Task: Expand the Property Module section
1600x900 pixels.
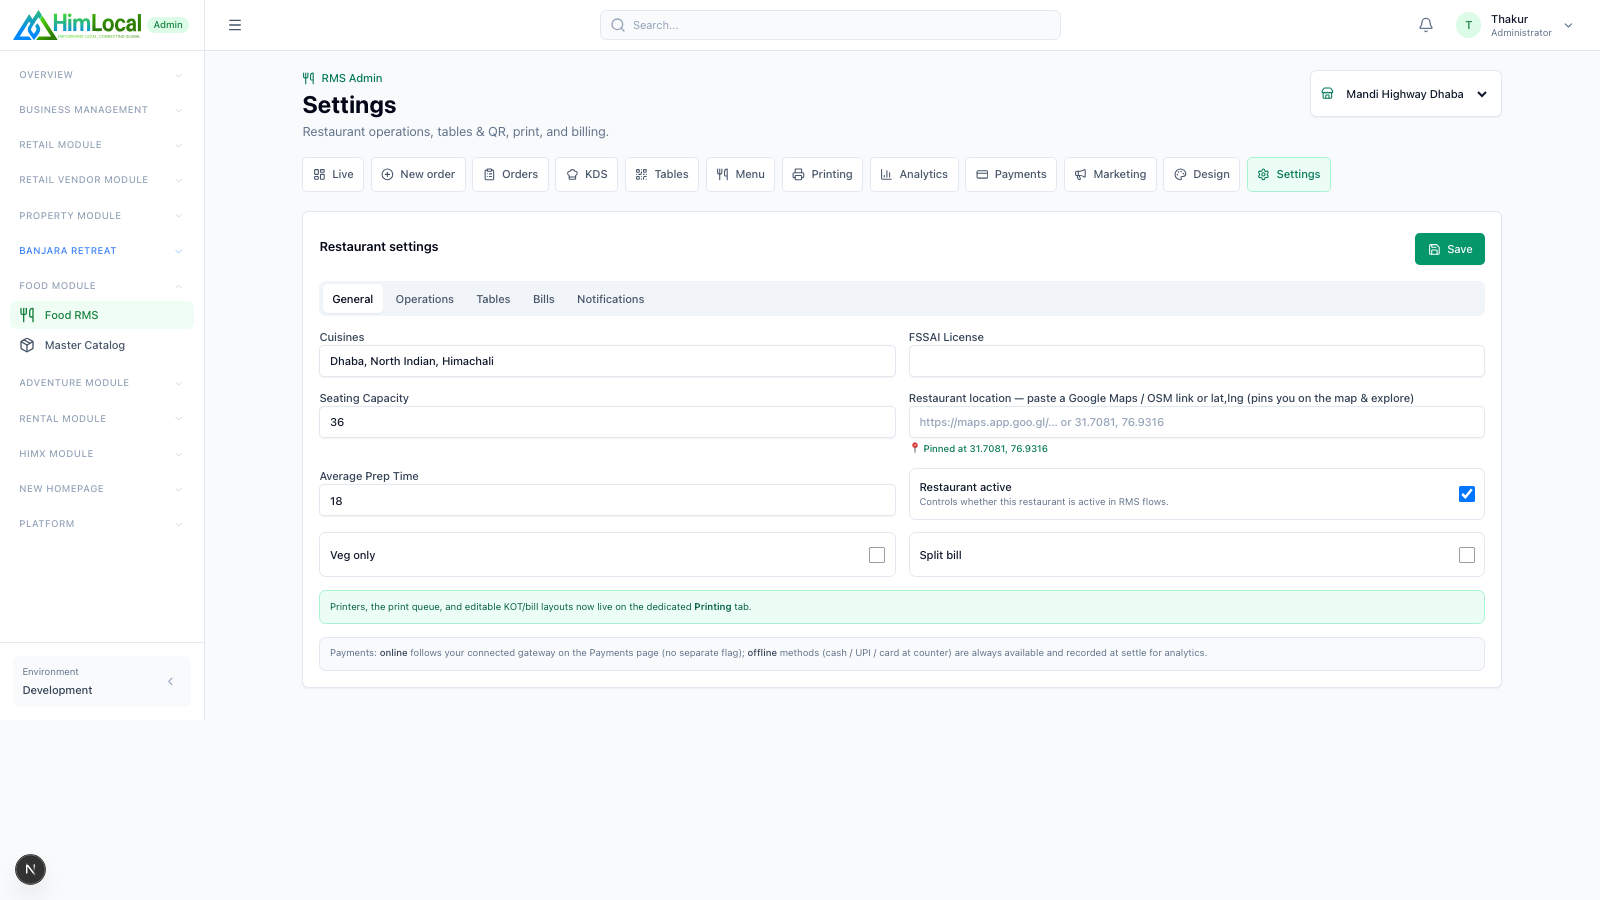Action: 101,216
